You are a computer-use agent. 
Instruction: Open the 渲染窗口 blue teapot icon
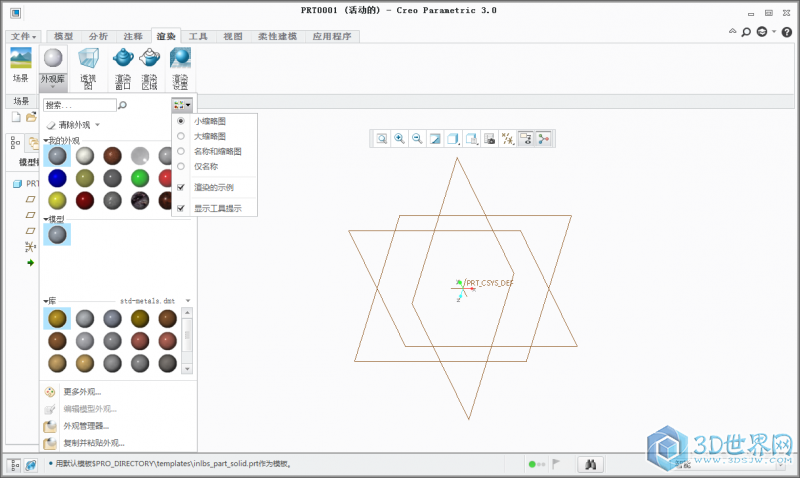(123, 58)
